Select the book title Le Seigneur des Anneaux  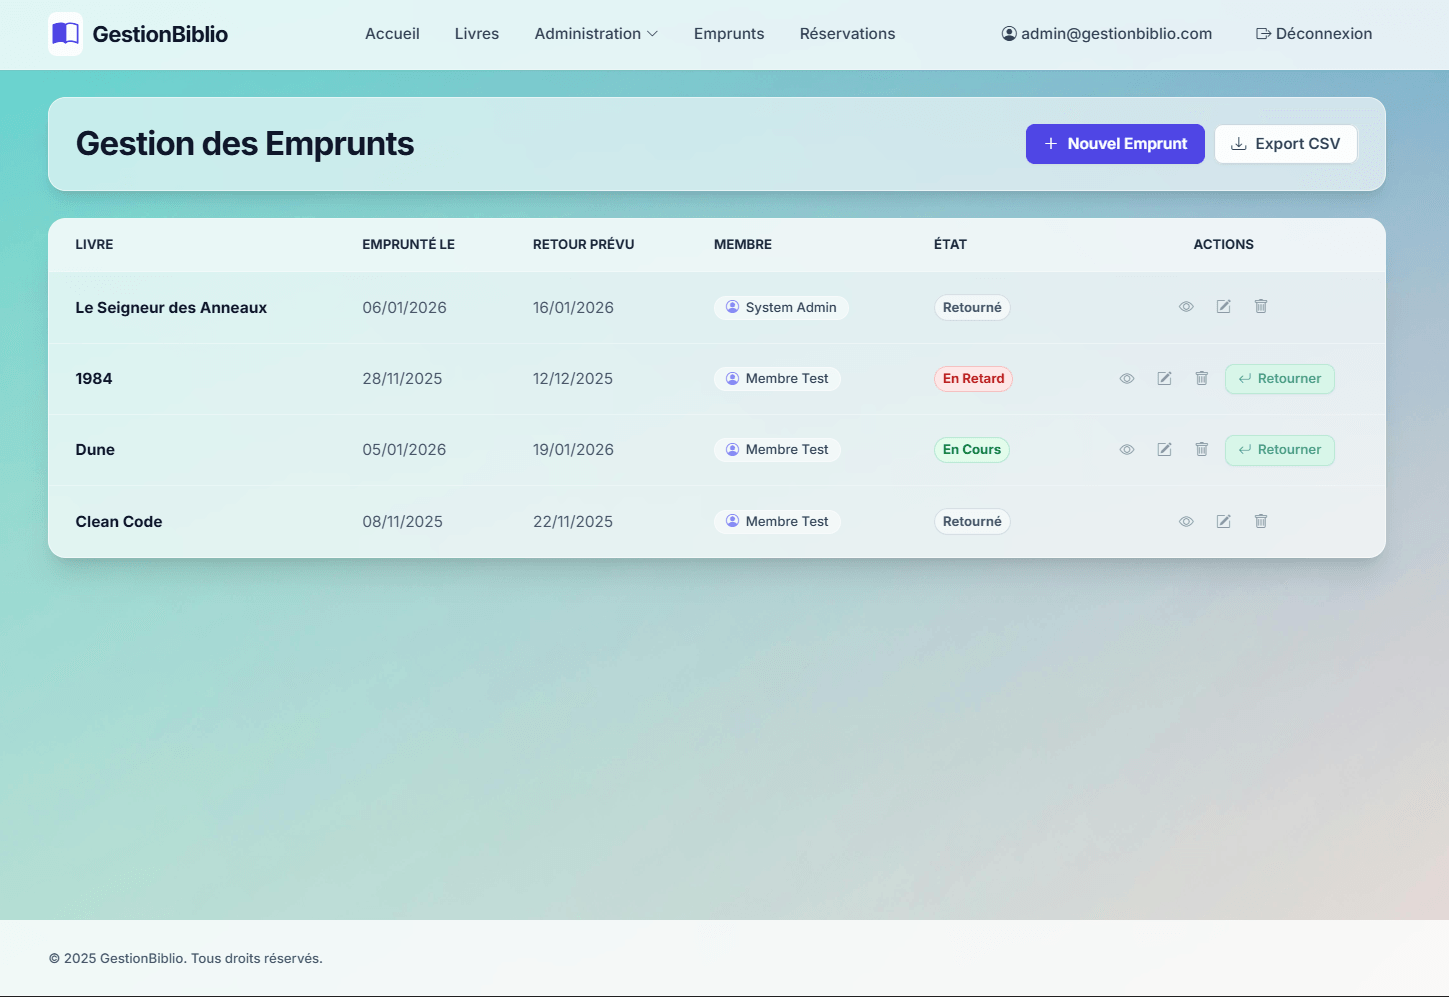(171, 308)
